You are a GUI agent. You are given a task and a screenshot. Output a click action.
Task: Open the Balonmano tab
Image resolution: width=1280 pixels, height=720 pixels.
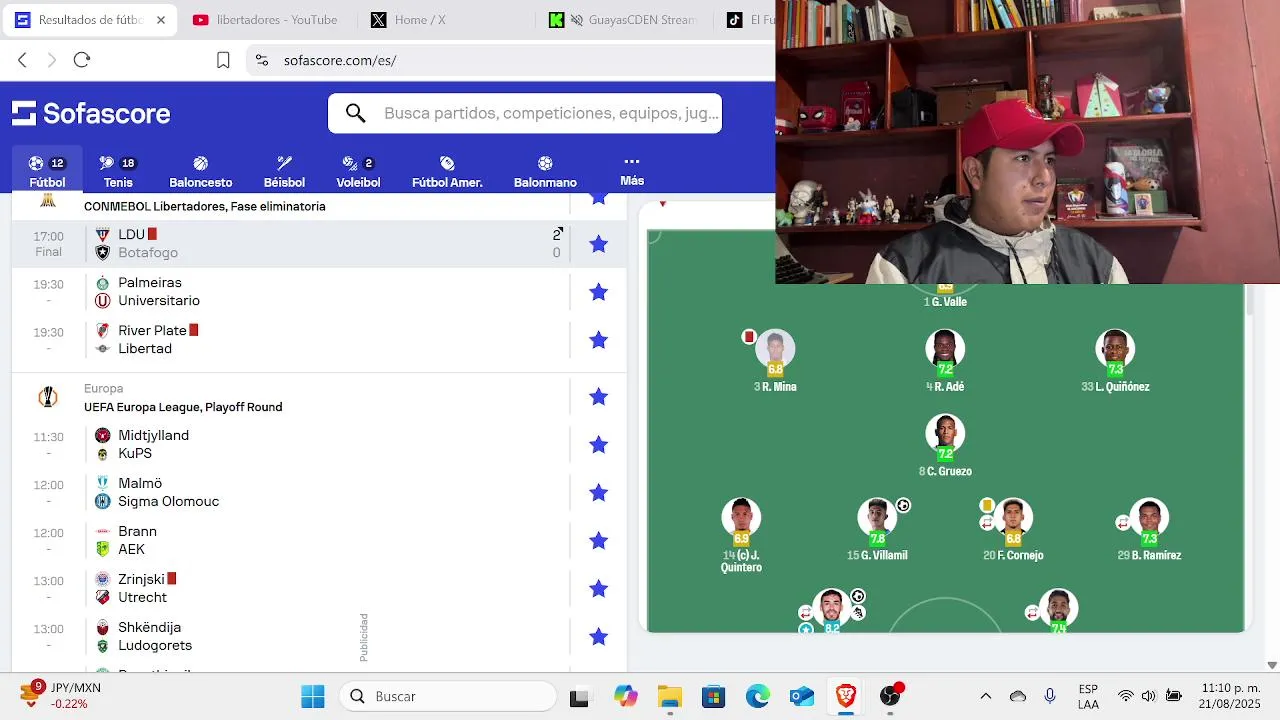point(545,171)
